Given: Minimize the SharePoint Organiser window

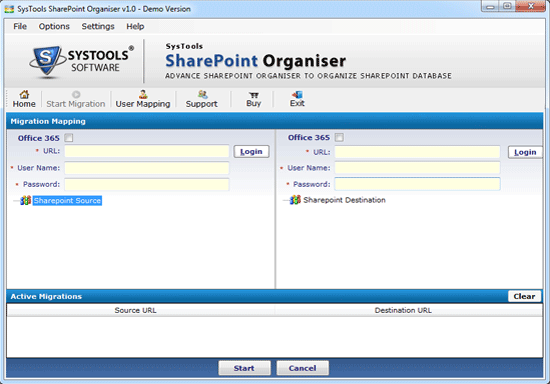Looking at the screenshot, I should click(490, 6).
